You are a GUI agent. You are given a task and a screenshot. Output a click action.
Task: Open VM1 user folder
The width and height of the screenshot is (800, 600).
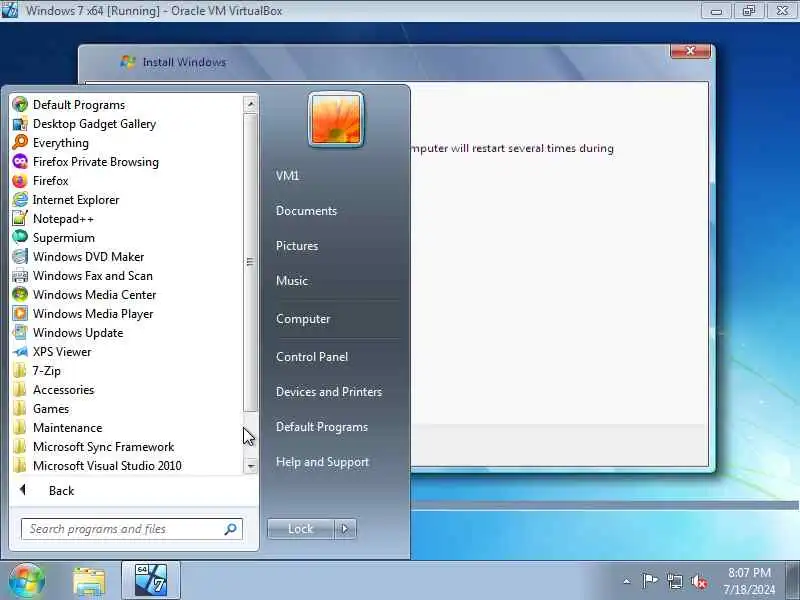(287, 176)
